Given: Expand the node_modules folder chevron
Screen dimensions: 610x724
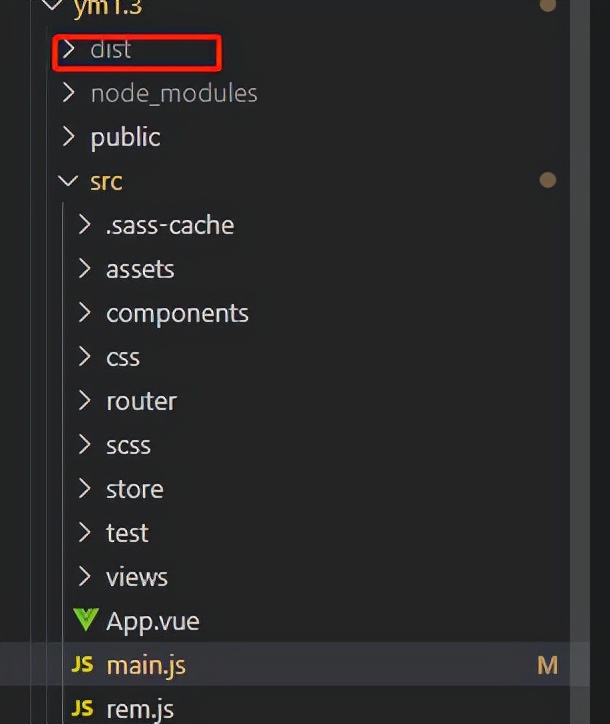Looking at the screenshot, I should pos(68,93).
